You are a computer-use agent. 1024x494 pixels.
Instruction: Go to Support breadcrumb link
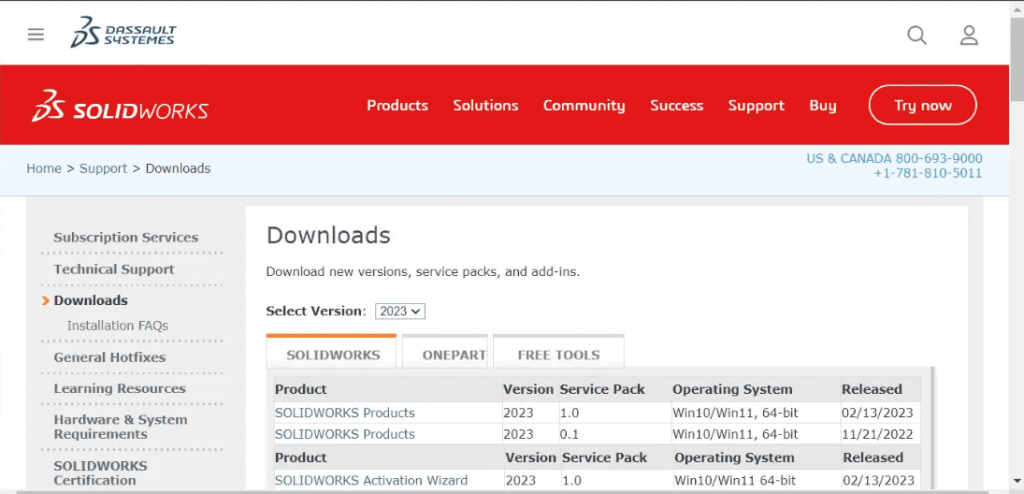coord(103,169)
